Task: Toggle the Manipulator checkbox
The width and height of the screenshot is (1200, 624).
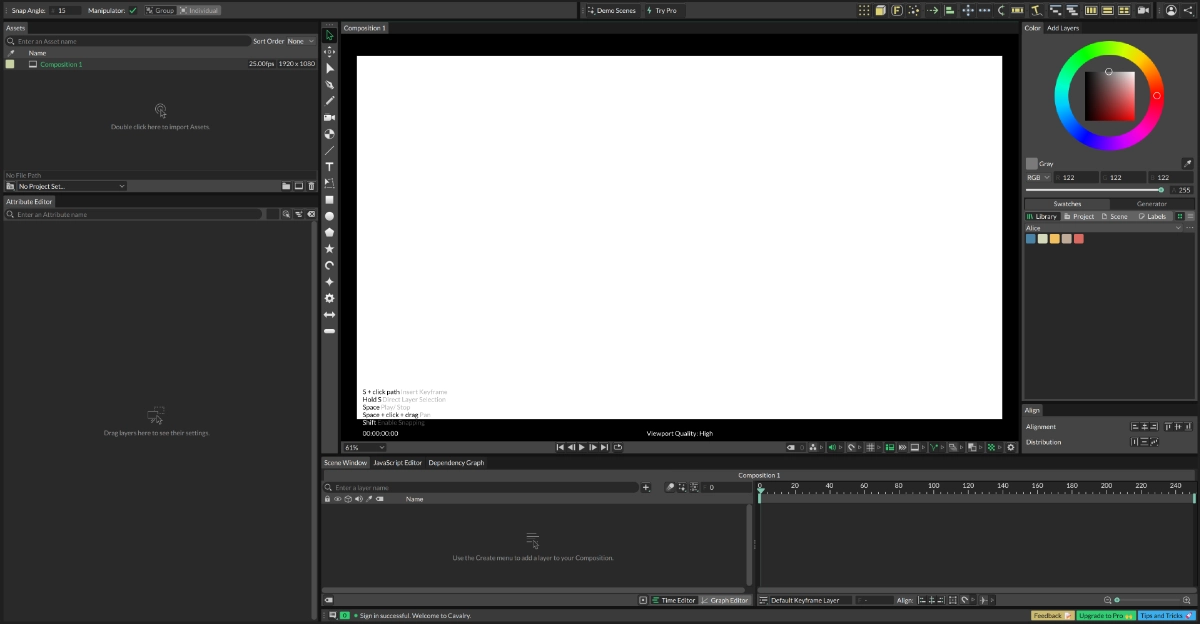Action: pos(133,10)
